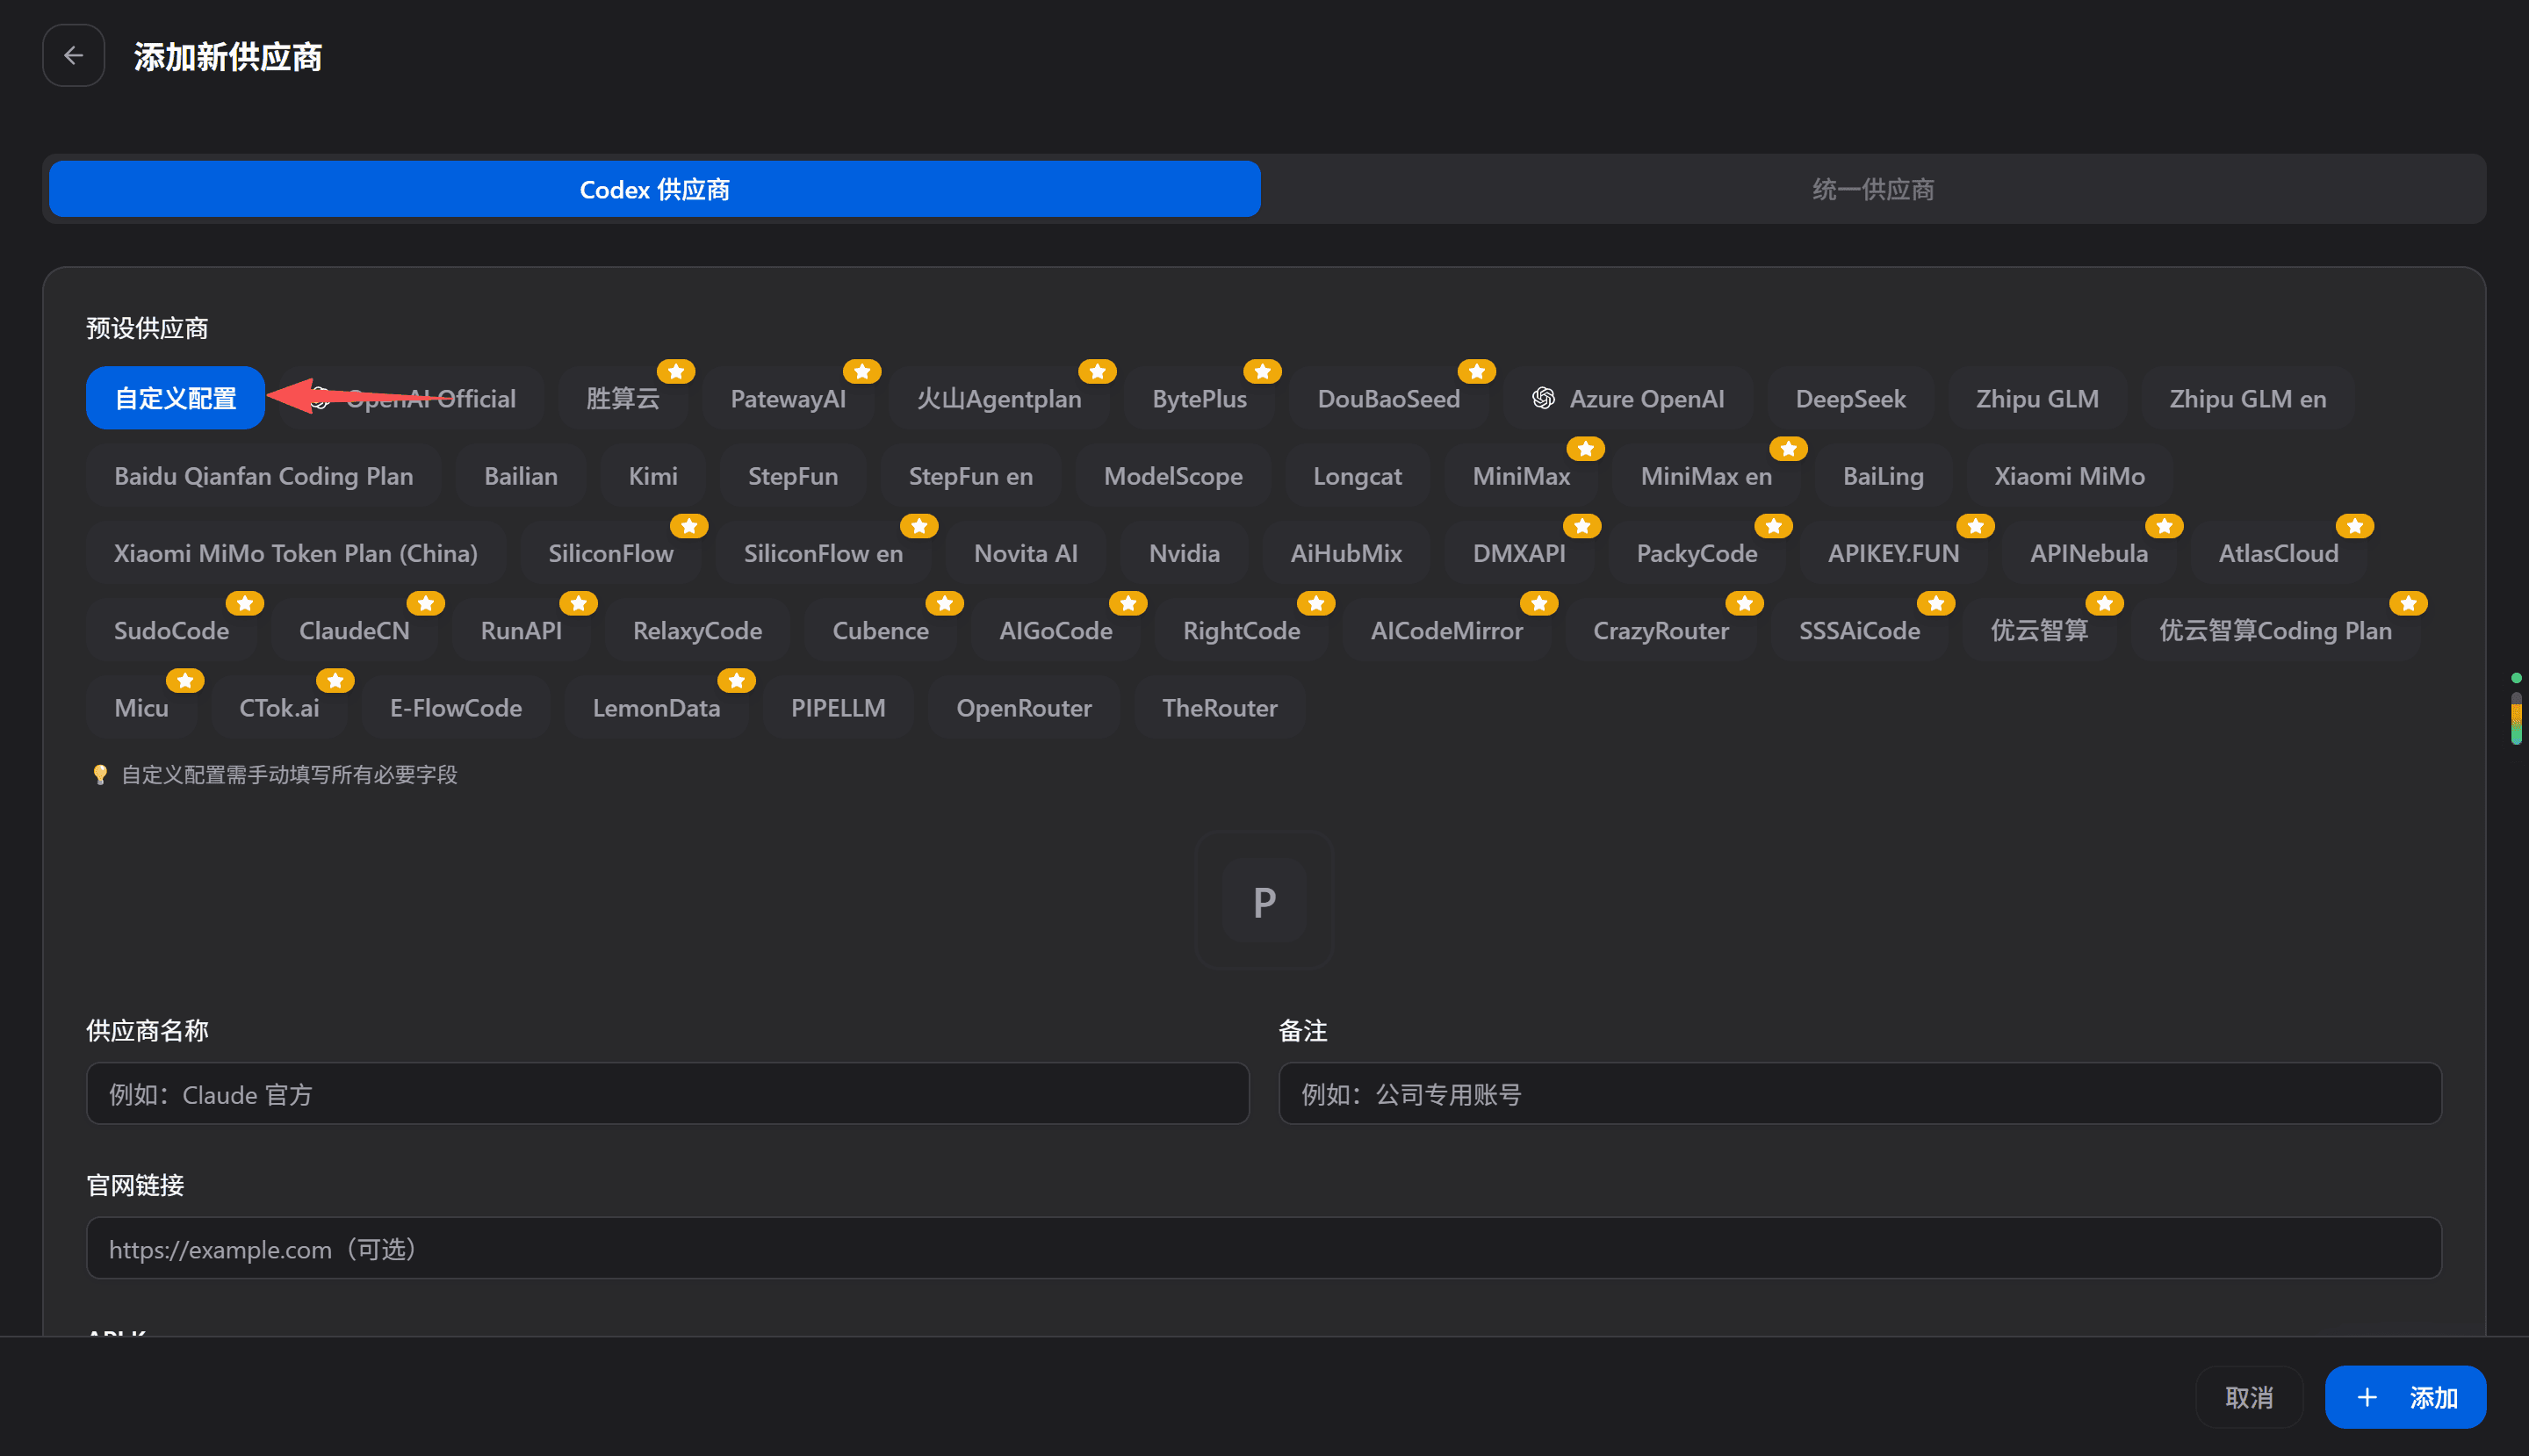Pick the Zhipu GLM en preset
Image resolution: width=2529 pixels, height=1456 pixels.
click(2247, 399)
